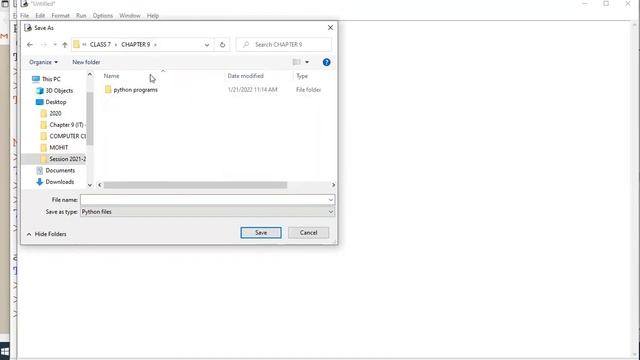The image size is (640, 360).
Task: Open address bar history dropdown
Action: tap(207, 44)
